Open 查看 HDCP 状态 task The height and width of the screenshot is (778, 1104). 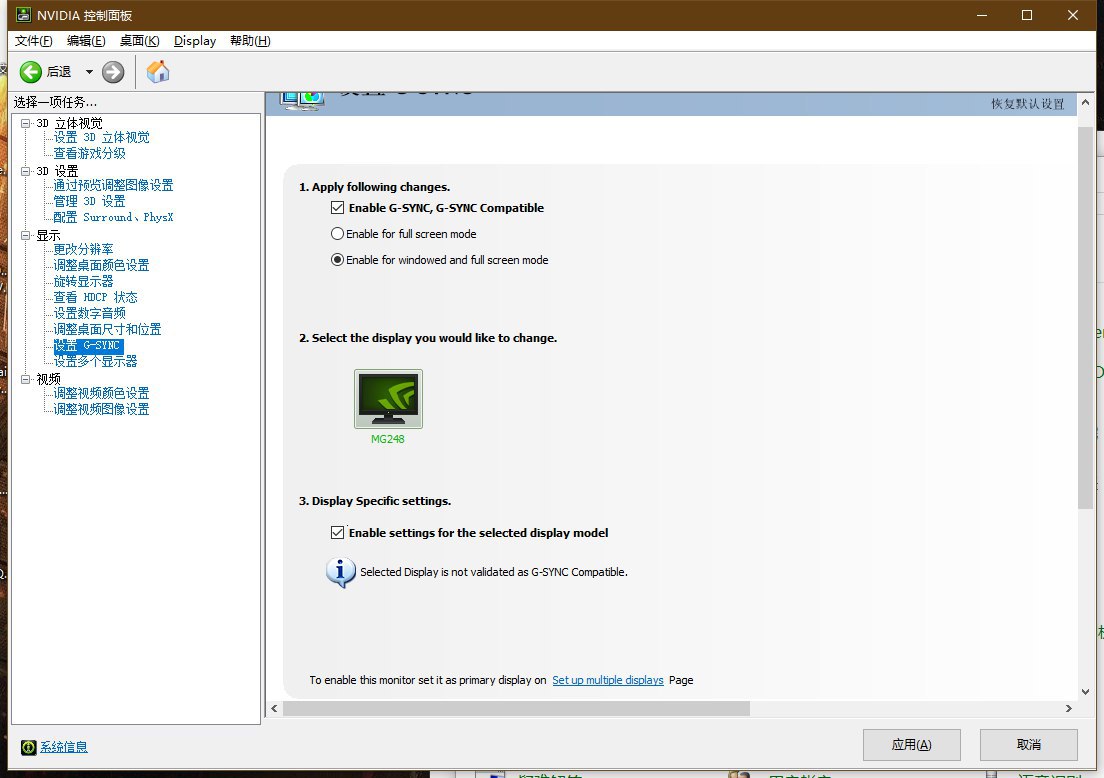pos(96,297)
